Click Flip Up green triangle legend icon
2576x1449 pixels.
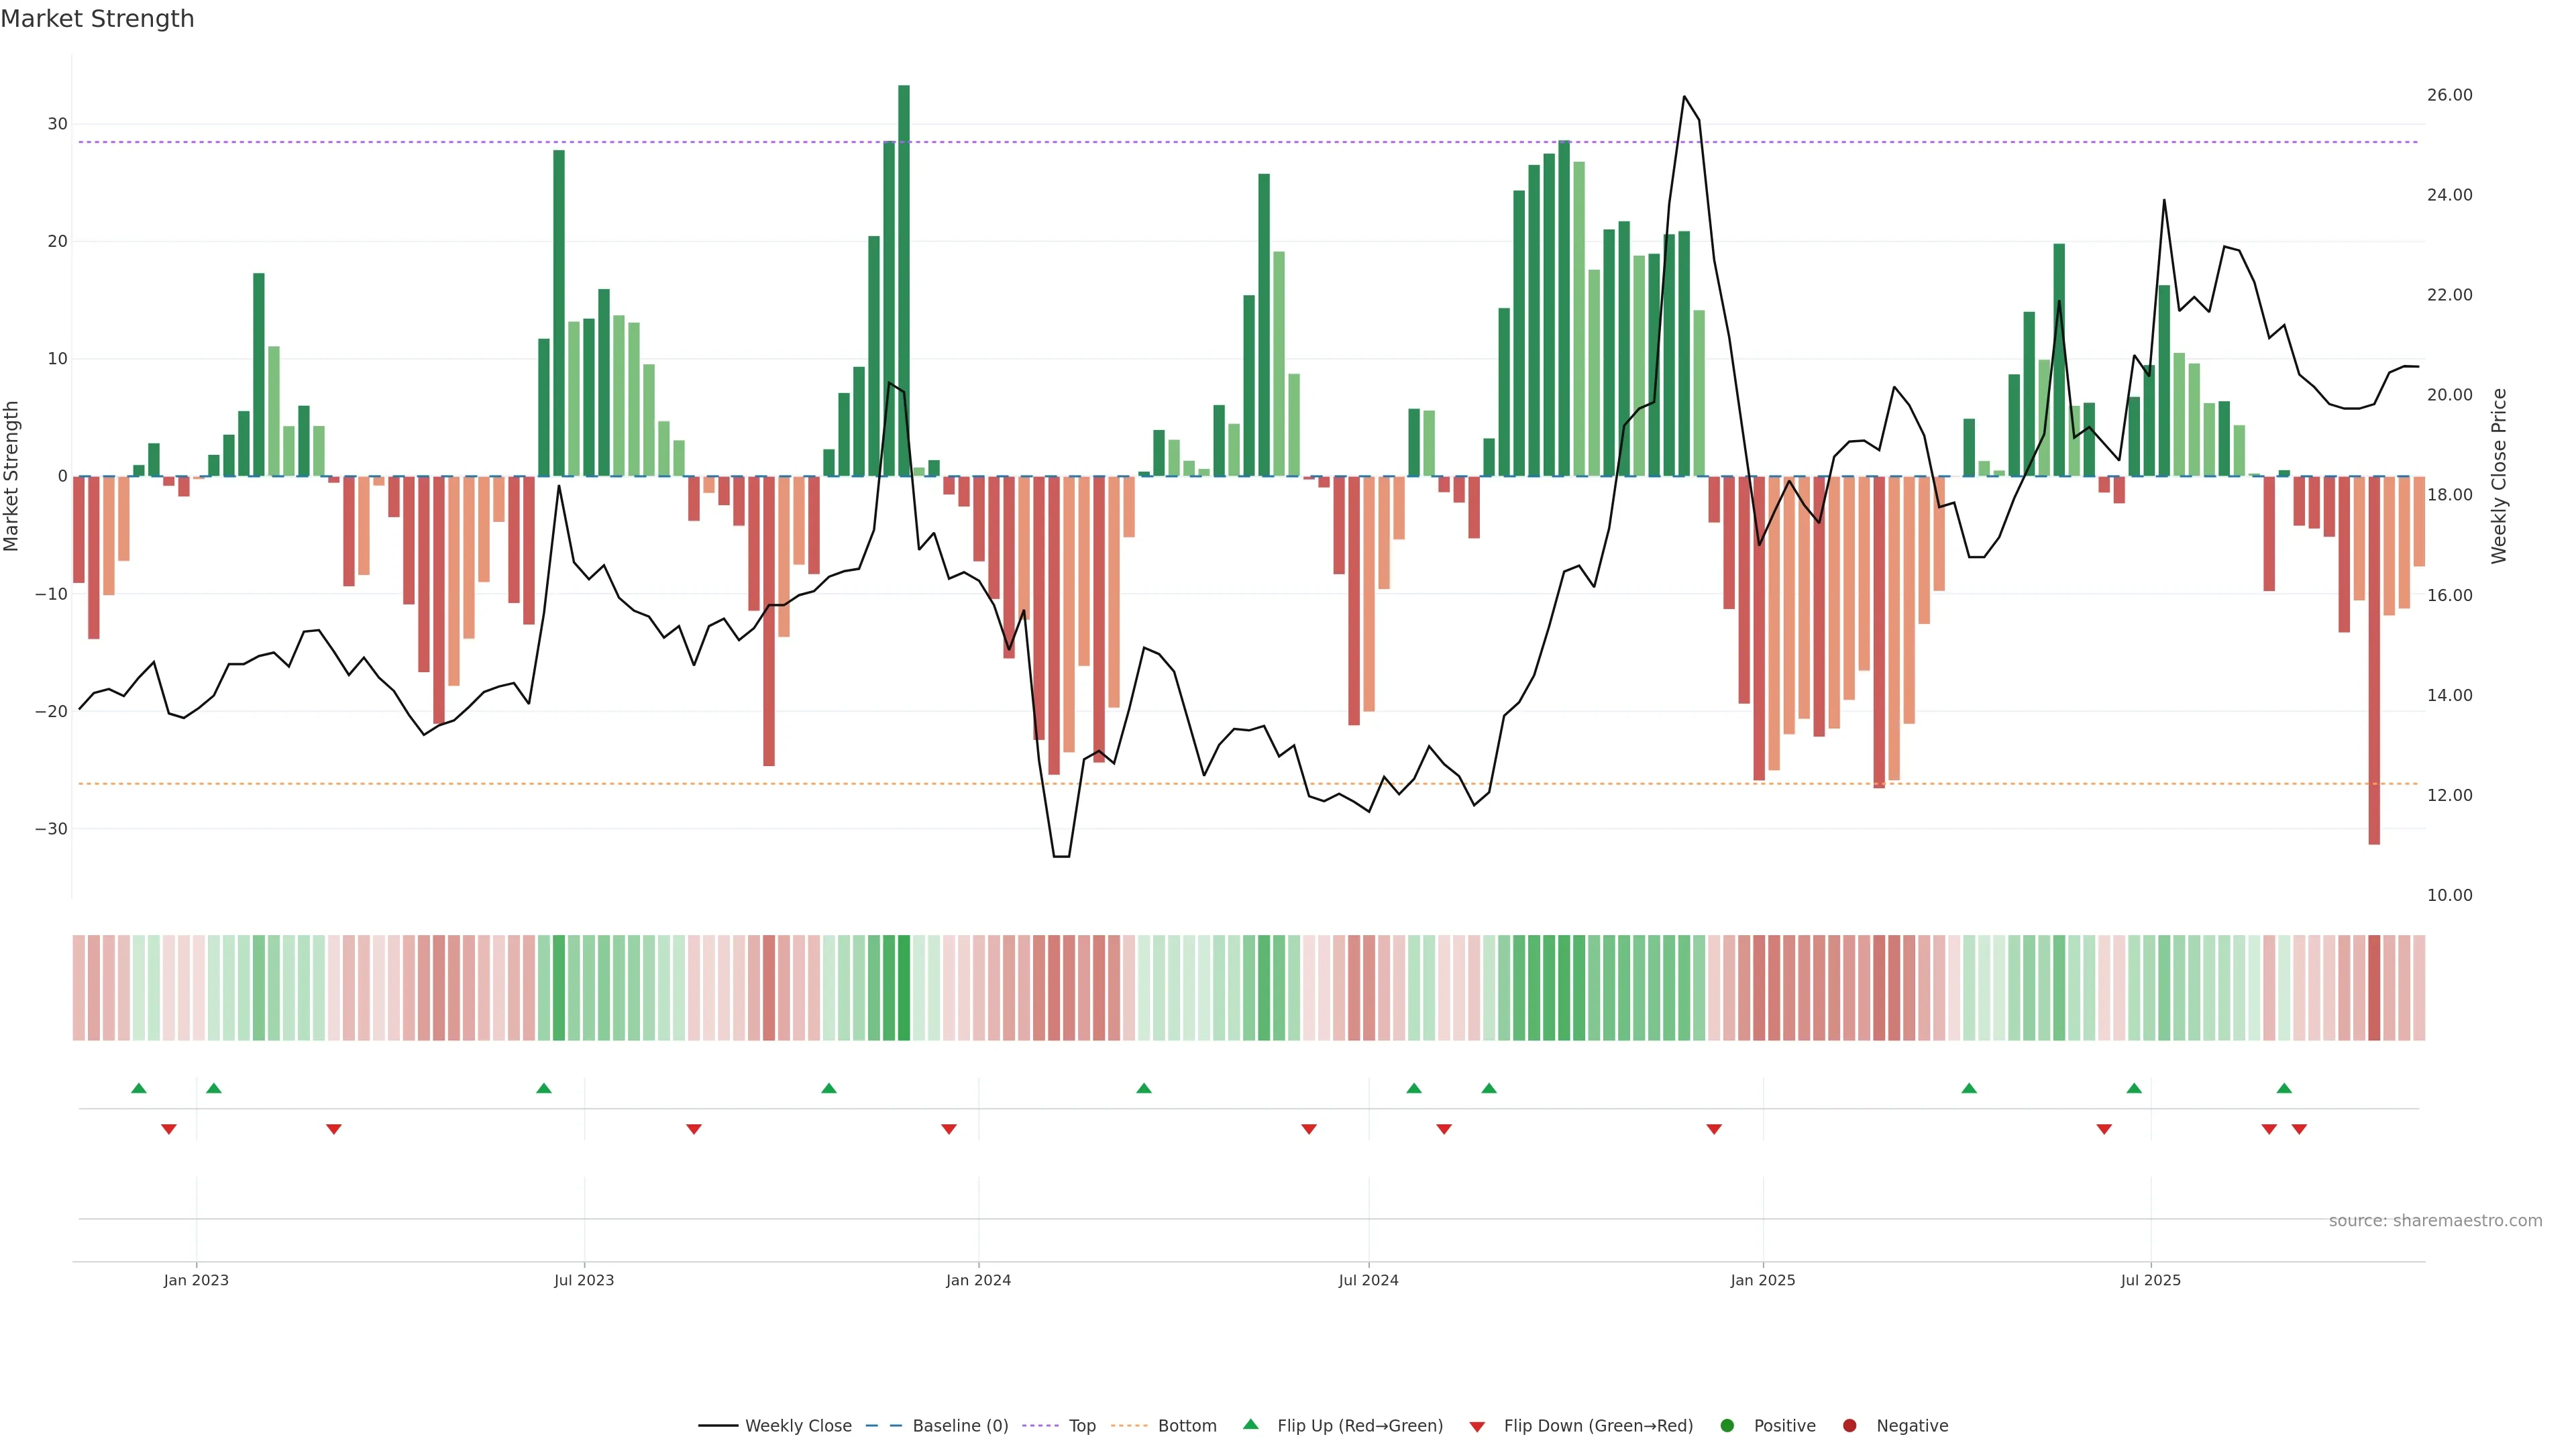tap(1250, 1425)
